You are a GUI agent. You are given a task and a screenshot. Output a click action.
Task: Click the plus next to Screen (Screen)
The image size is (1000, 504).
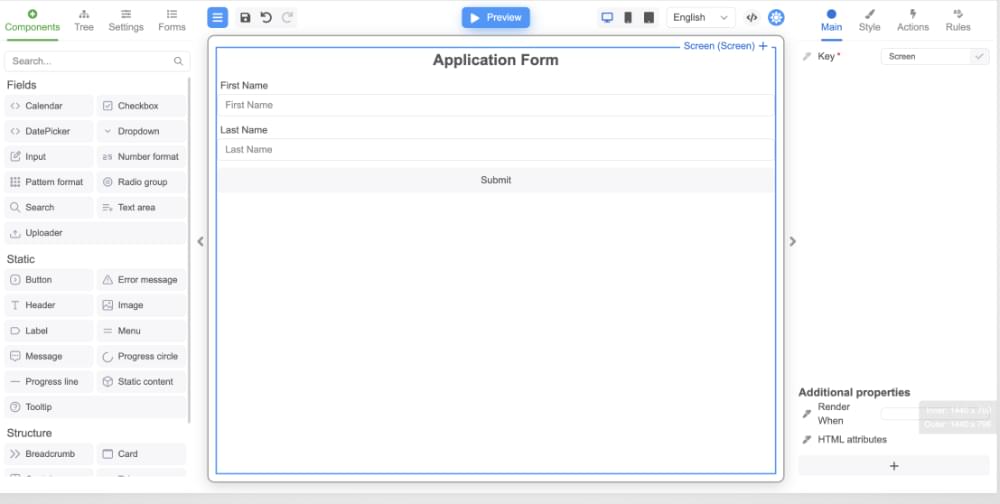[763, 46]
